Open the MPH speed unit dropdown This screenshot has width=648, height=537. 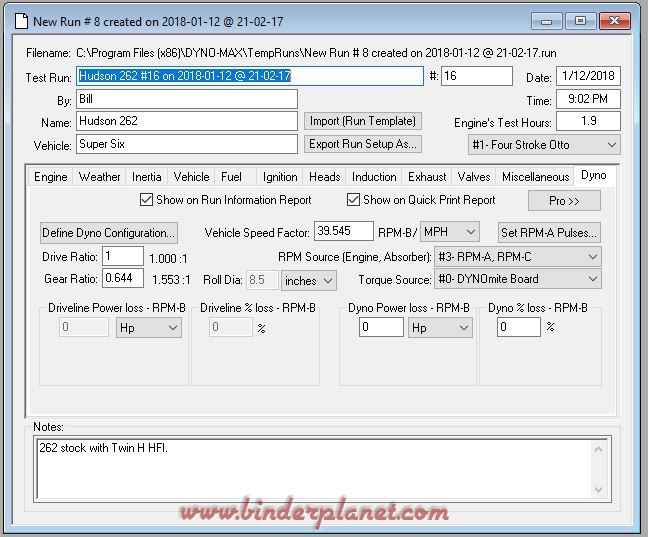450,232
